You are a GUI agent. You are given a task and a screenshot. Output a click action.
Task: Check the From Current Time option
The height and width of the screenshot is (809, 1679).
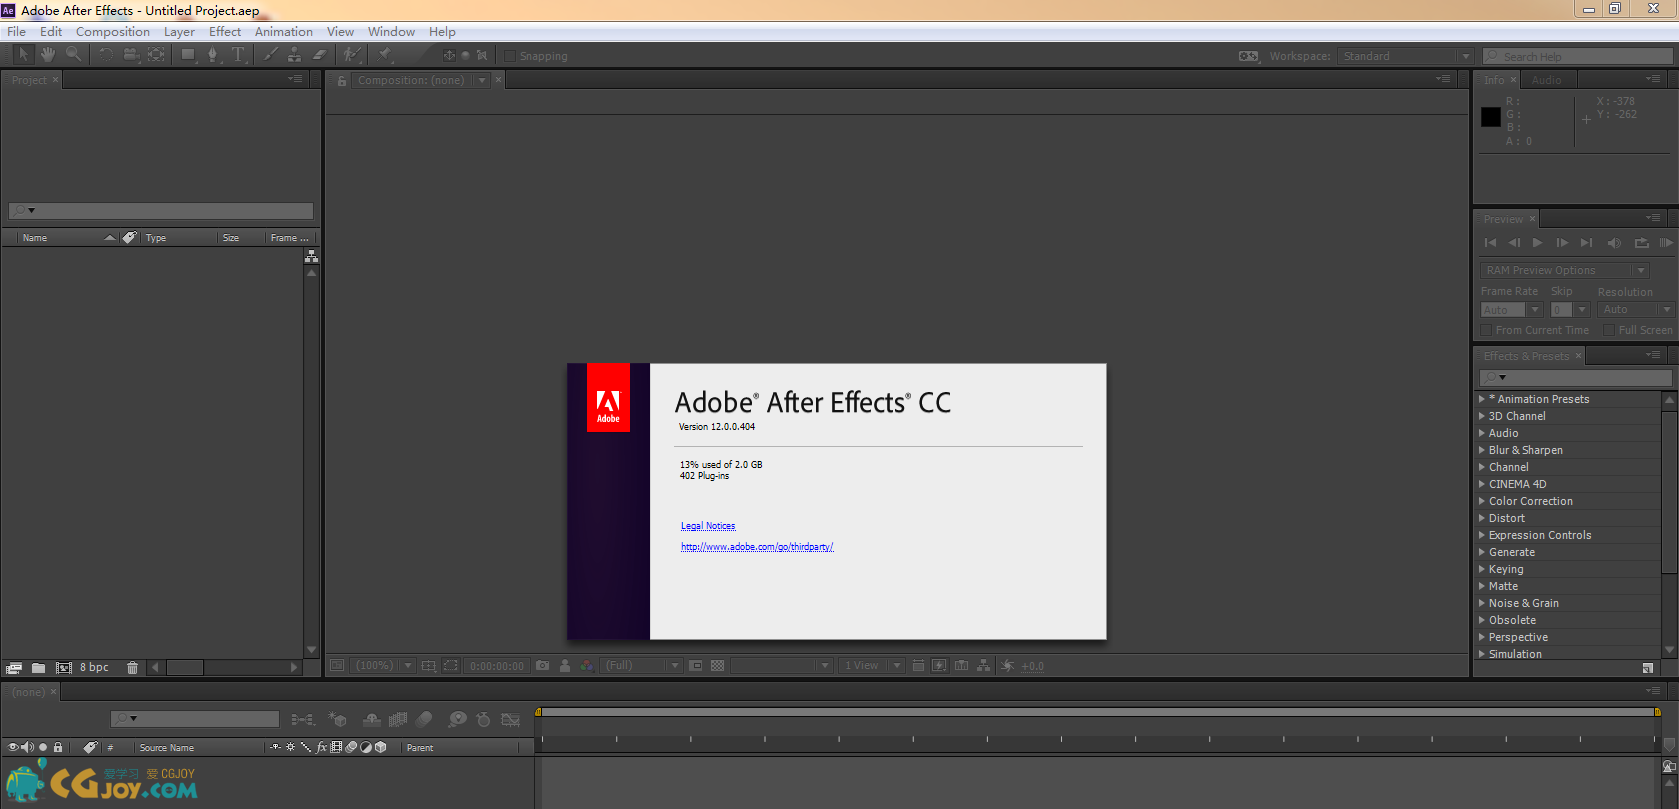(x=1486, y=330)
